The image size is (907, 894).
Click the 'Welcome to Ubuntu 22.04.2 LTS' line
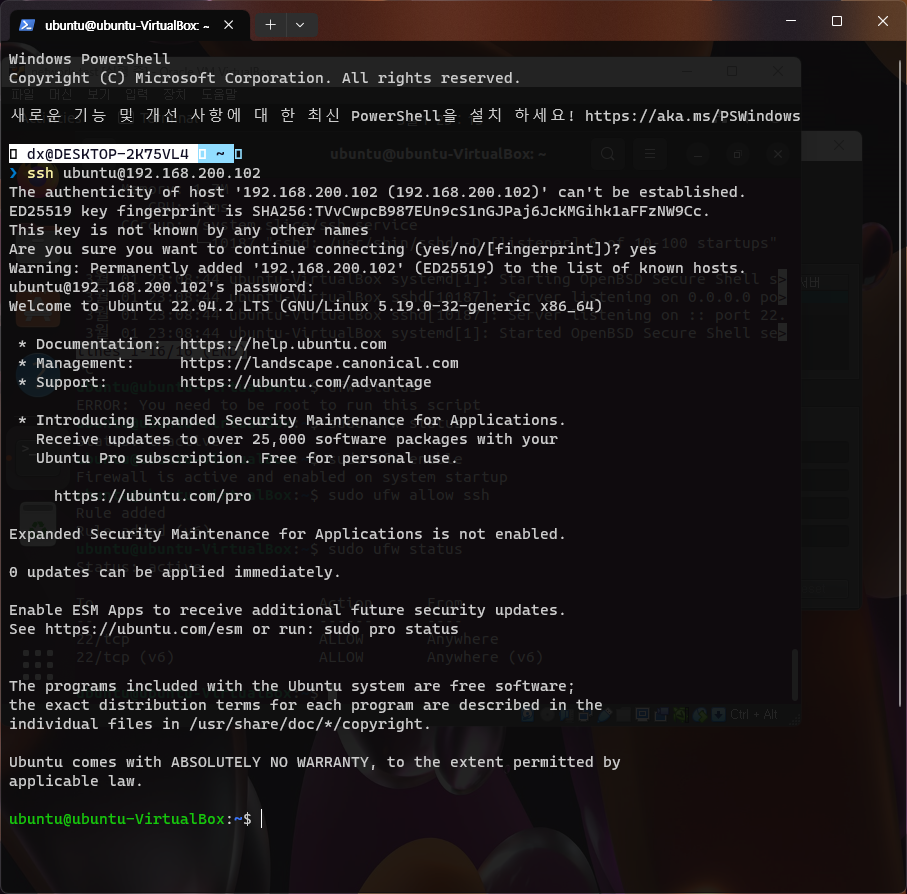(305, 306)
